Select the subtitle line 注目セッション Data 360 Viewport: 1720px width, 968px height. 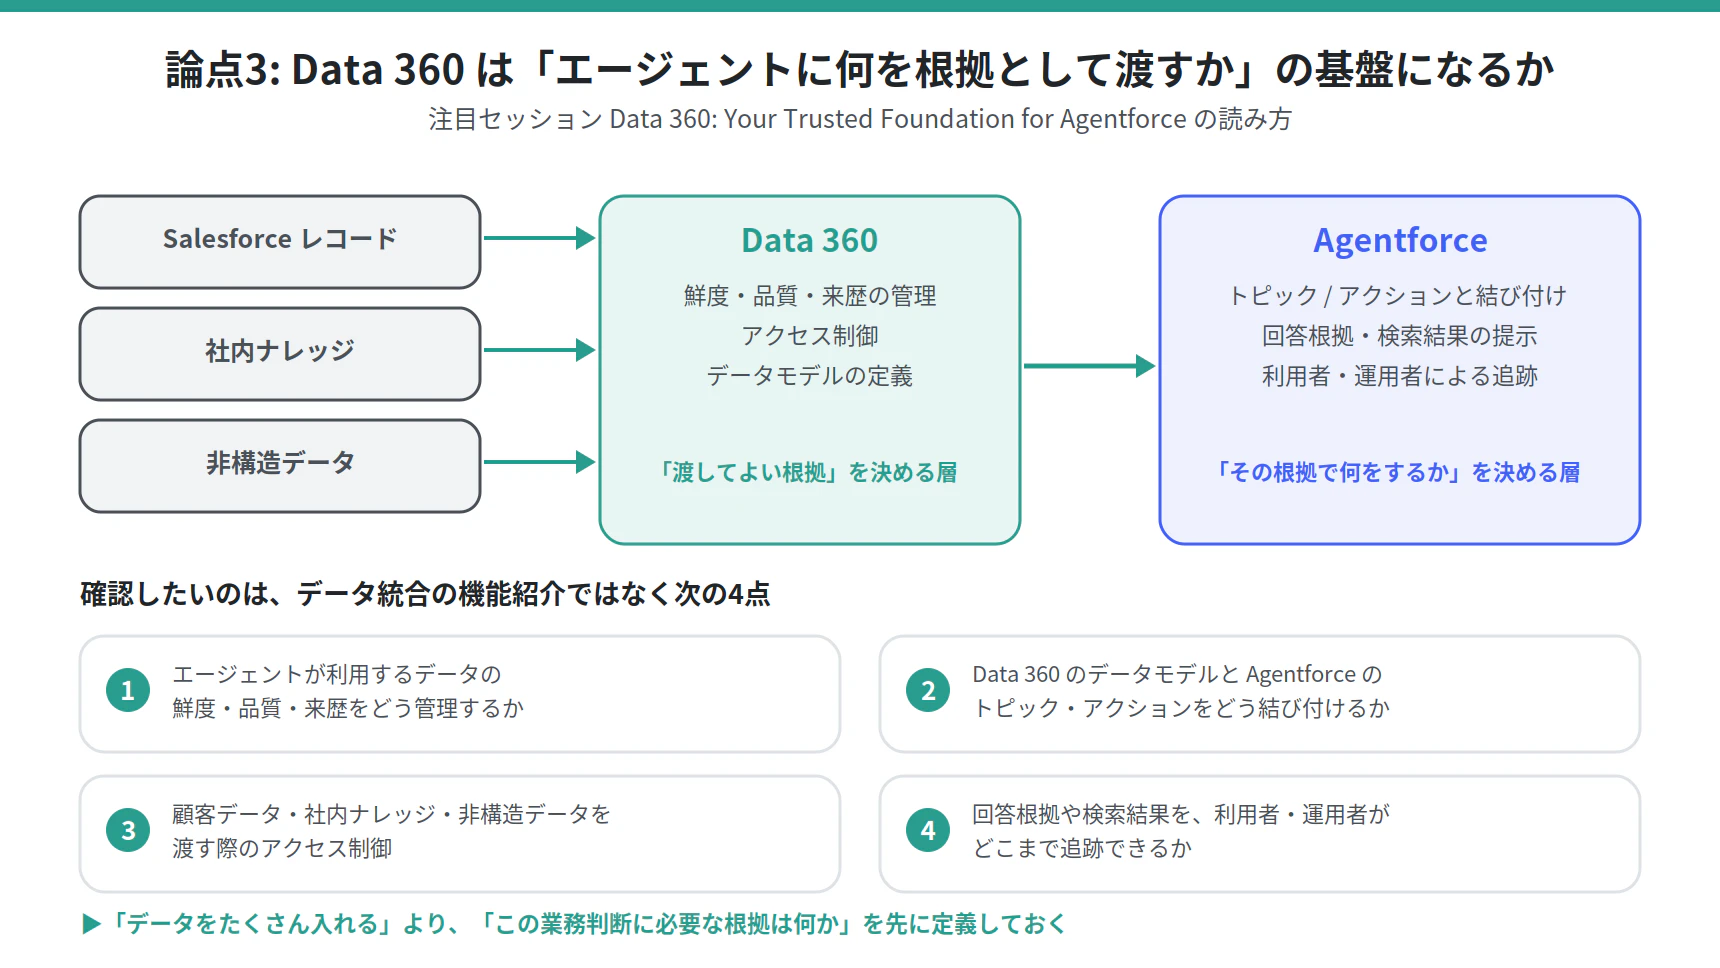[x=860, y=119]
